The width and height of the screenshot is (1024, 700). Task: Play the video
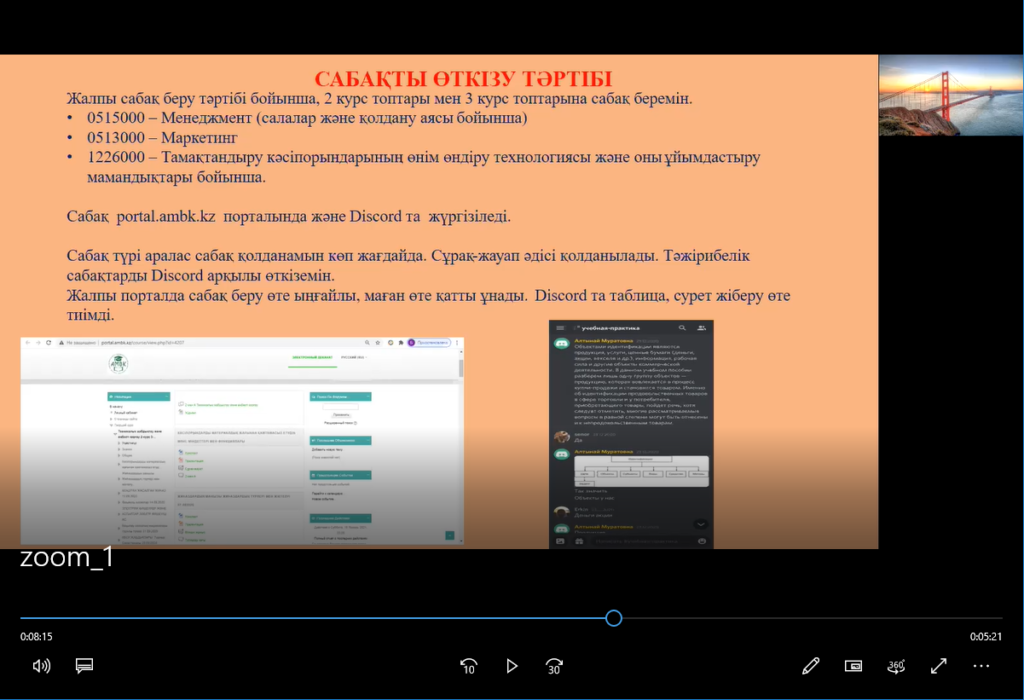point(511,665)
